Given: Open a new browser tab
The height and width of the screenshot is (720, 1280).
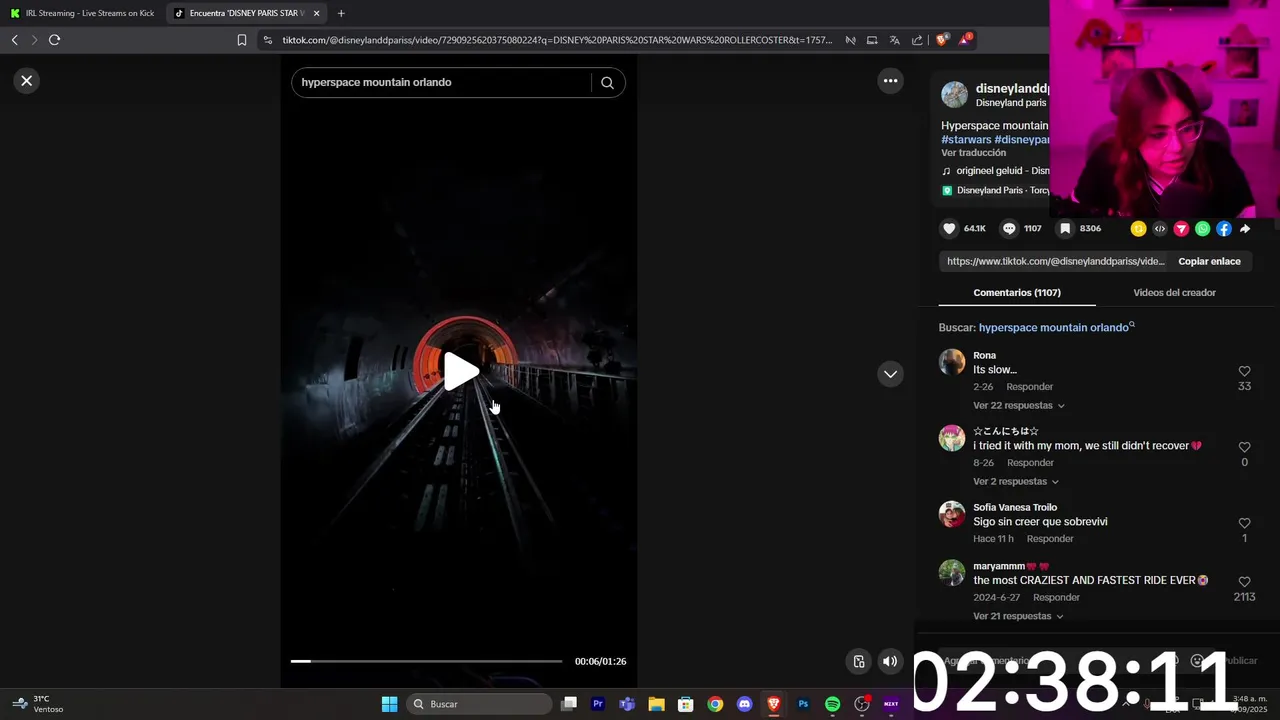Looking at the screenshot, I should (341, 13).
